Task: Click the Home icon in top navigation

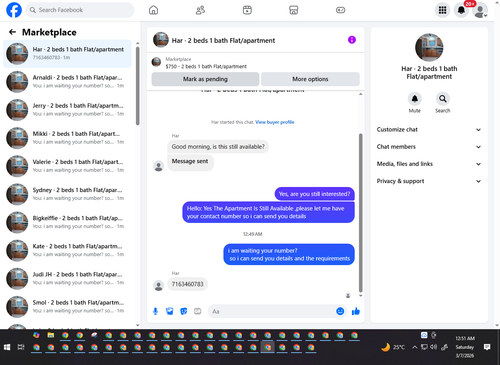Action: 153,10
